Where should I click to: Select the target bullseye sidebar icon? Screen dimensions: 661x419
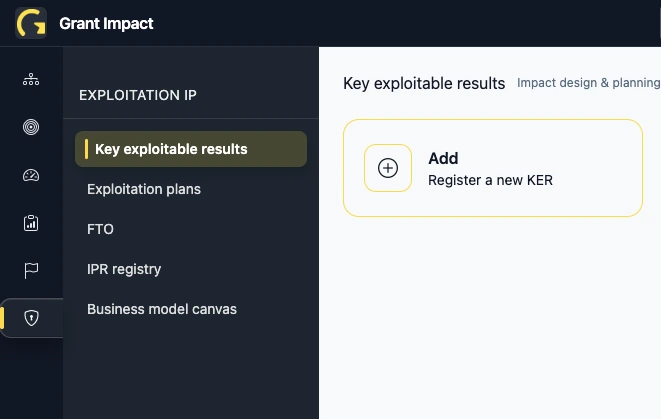pyautogui.click(x=31, y=127)
